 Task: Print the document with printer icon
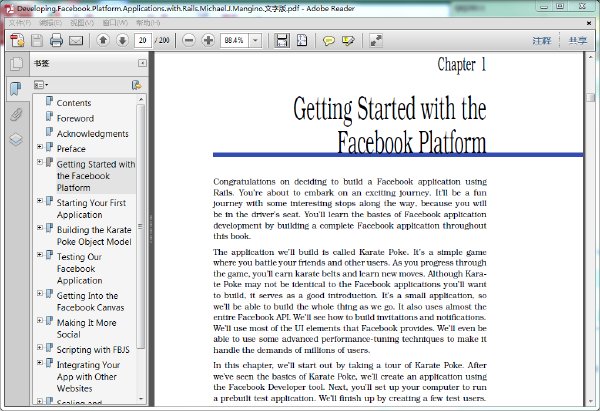pyautogui.click(x=56, y=40)
